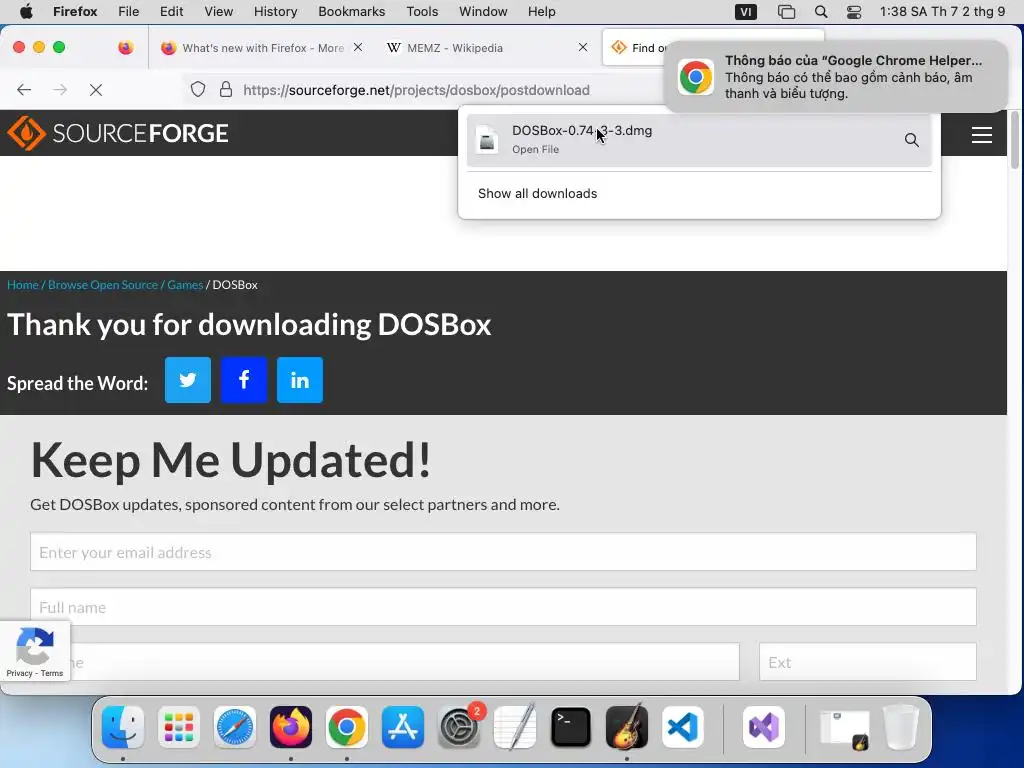Click the Full name input field
Screen dimensions: 1024x768
pos(503,607)
